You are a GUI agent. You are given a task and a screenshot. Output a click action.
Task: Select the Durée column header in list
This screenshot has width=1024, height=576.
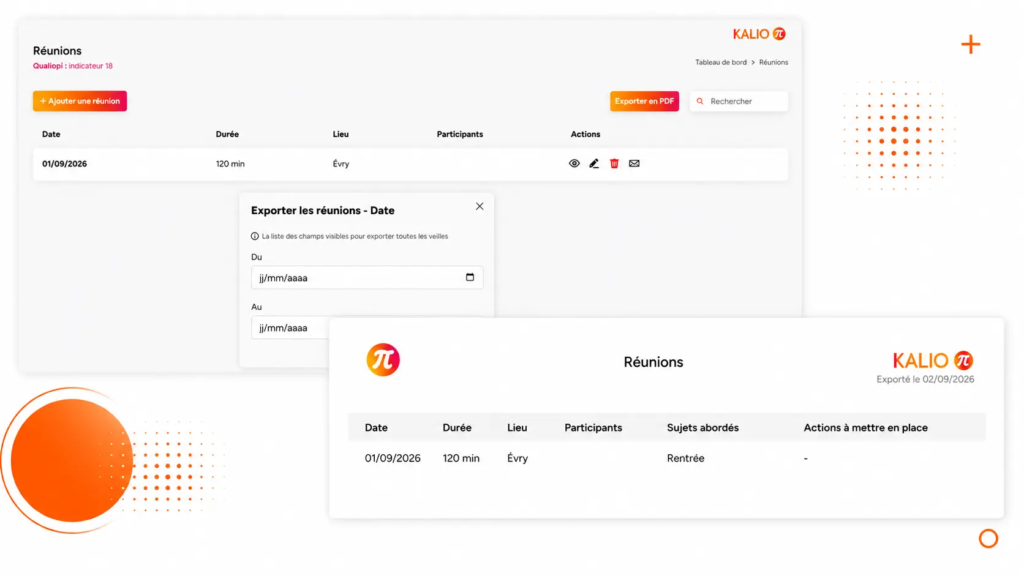(x=227, y=135)
